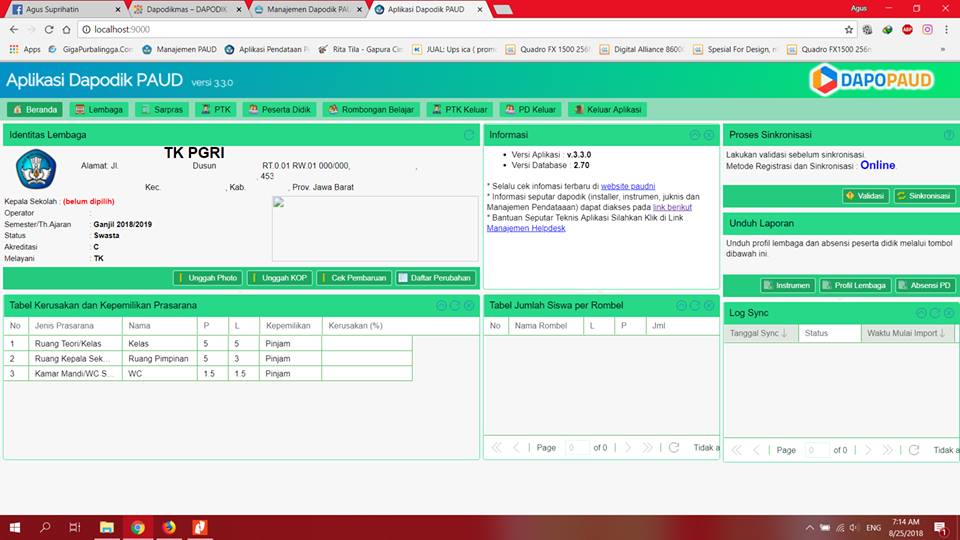The image size is (960, 540).
Task: Close the Log Sync panel
Action: tap(948, 313)
